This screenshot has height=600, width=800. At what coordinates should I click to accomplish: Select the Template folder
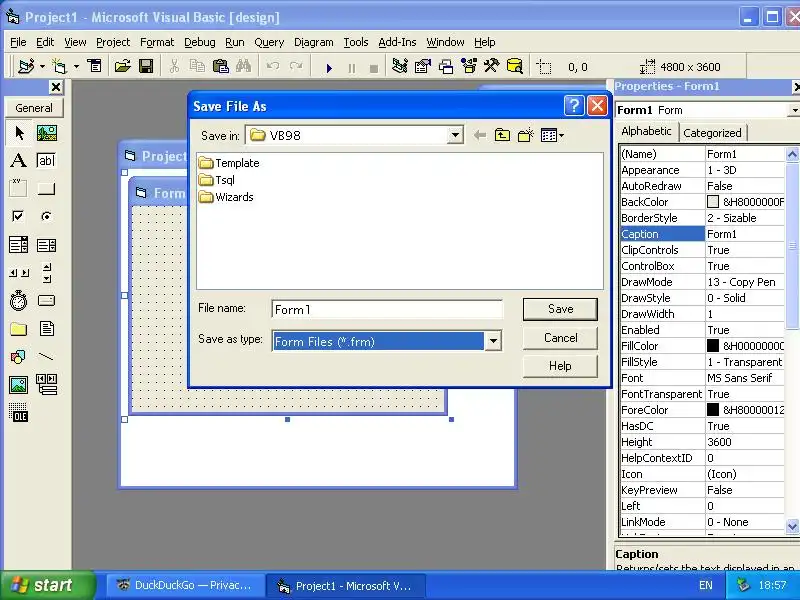click(229, 163)
